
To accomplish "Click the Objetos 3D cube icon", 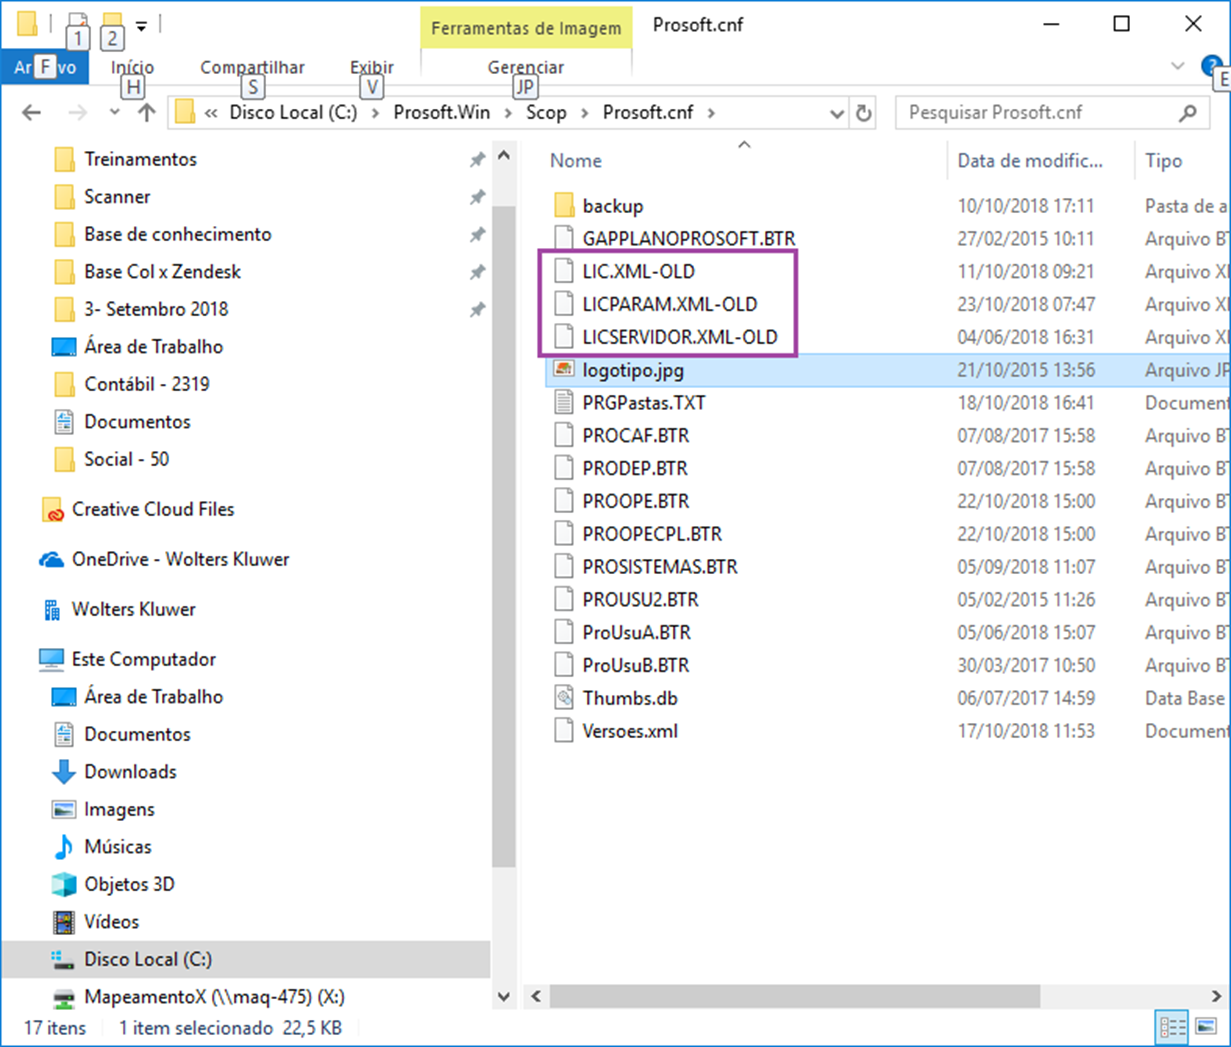I will click(x=63, y=884).
